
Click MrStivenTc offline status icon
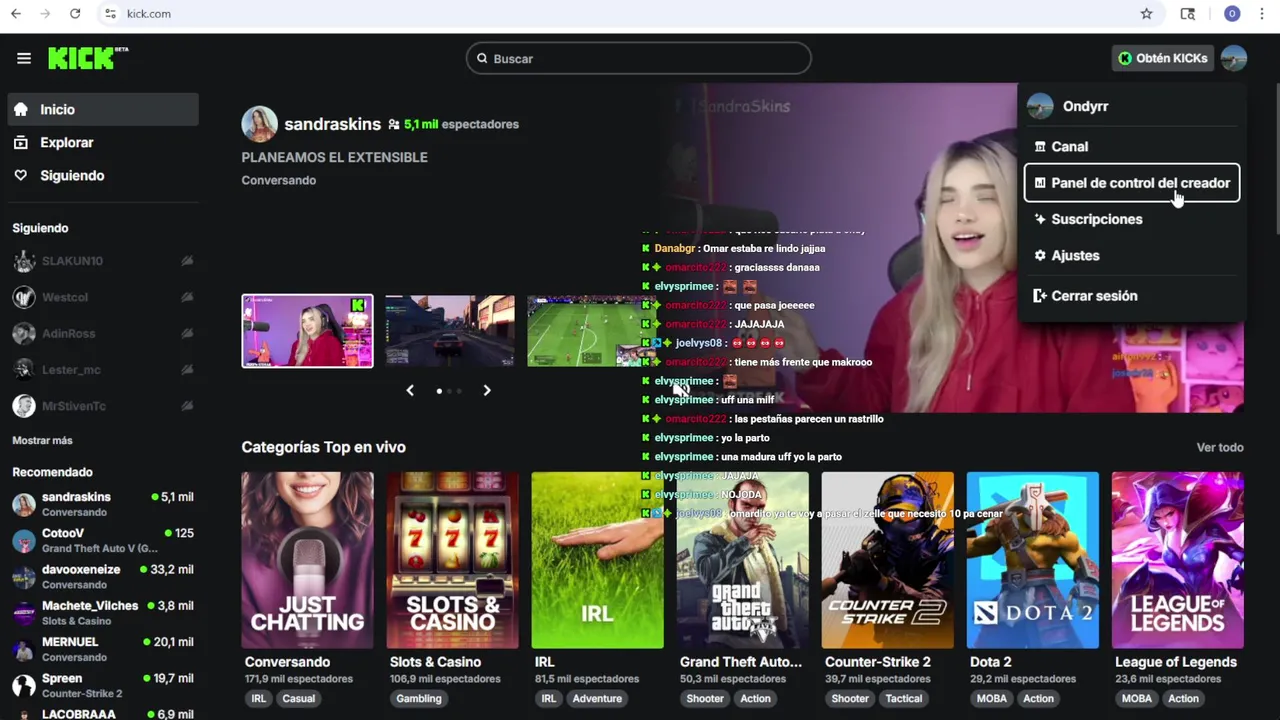(187, 406)
